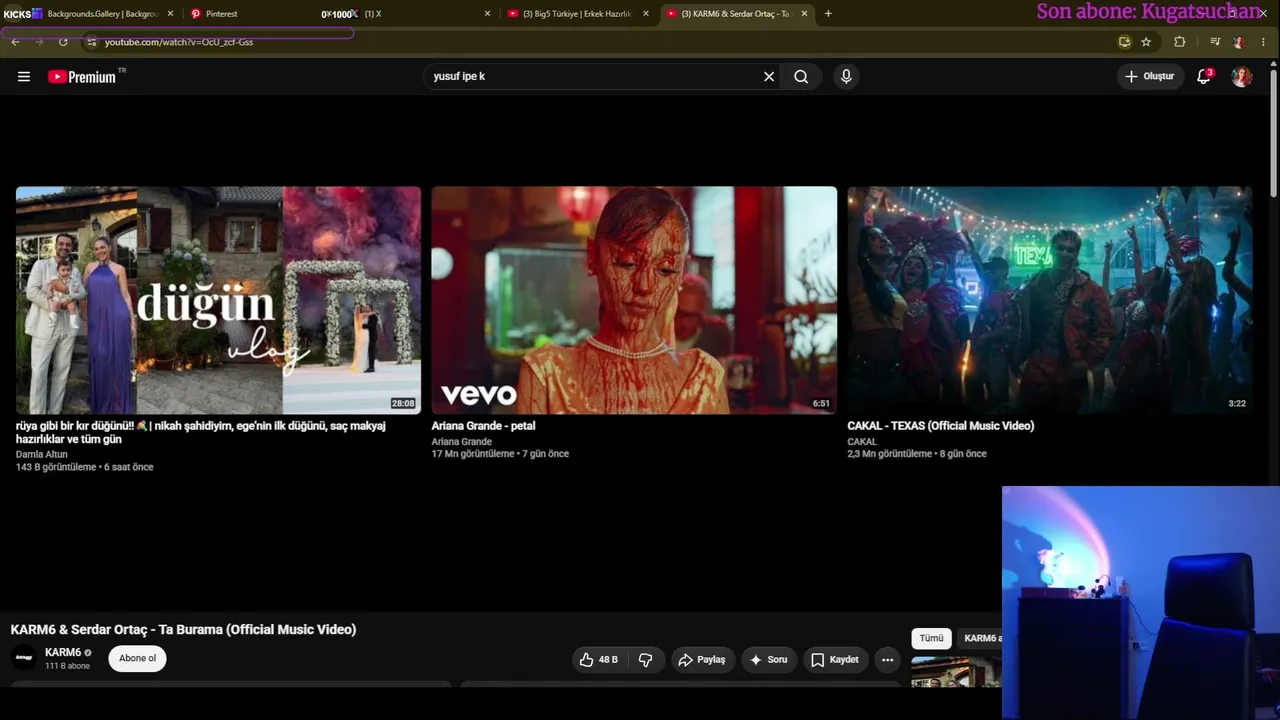Click the '2,3 Mn görüntüleme • 8 gün önce' text
Screen dimensions: 1280x720
[x=917, y=454]
